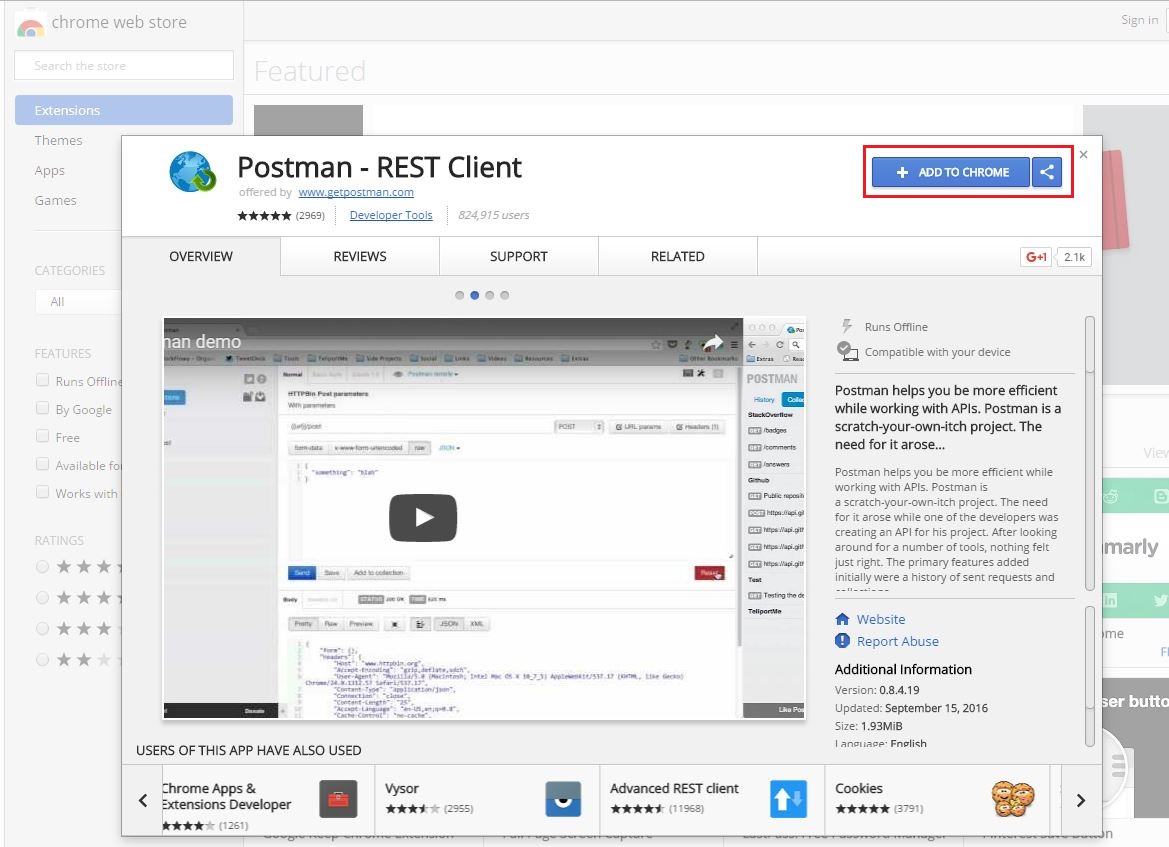Click the Compatible with your device icon
This screenshot has height=847, width=1169.
click(x=847, y=350)
